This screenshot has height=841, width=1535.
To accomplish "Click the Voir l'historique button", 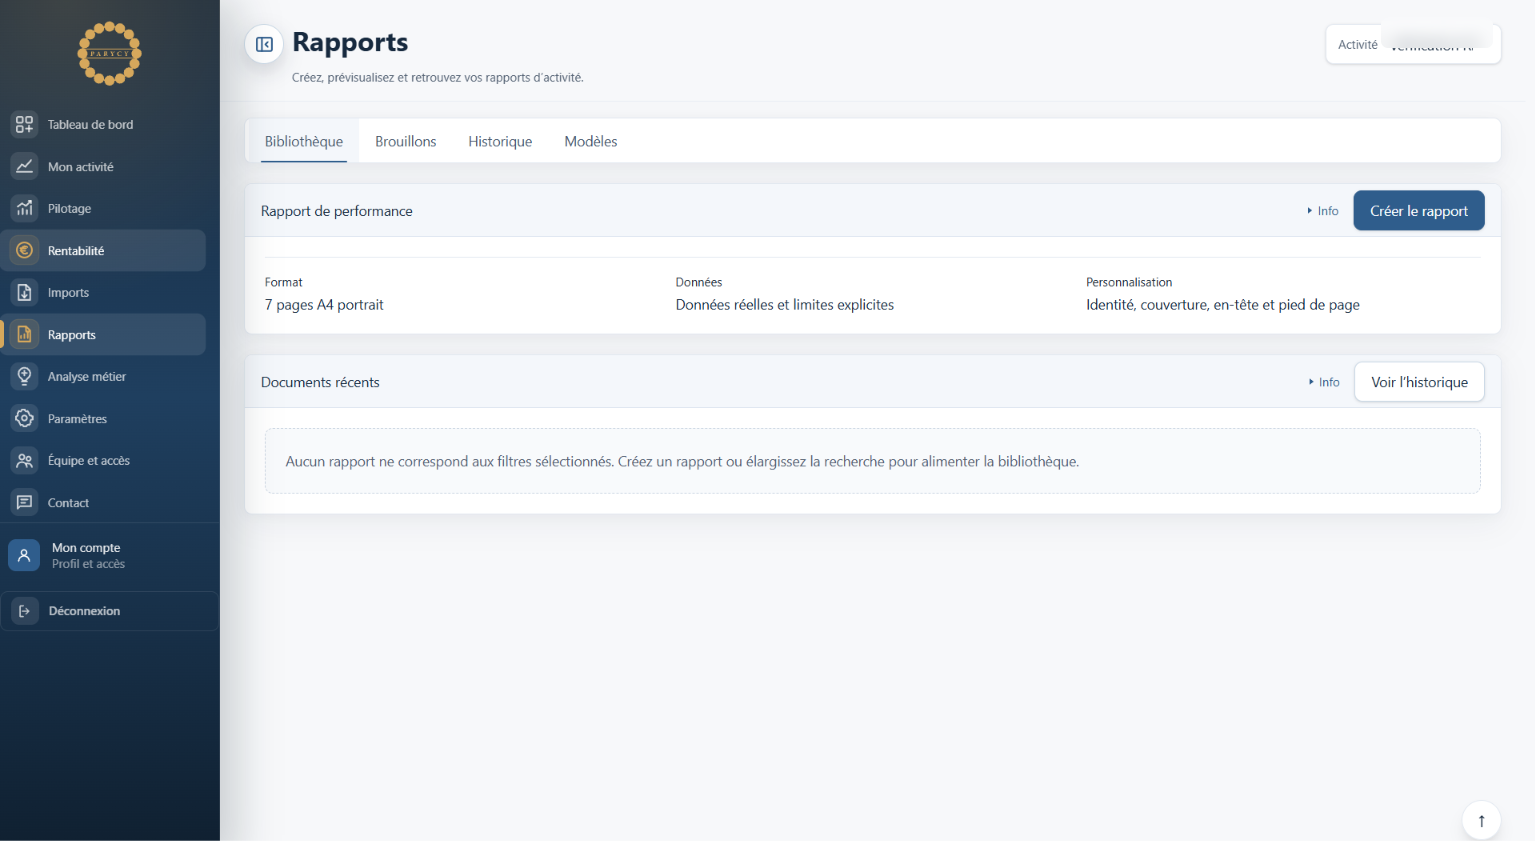I will (x=1419, y=382).
